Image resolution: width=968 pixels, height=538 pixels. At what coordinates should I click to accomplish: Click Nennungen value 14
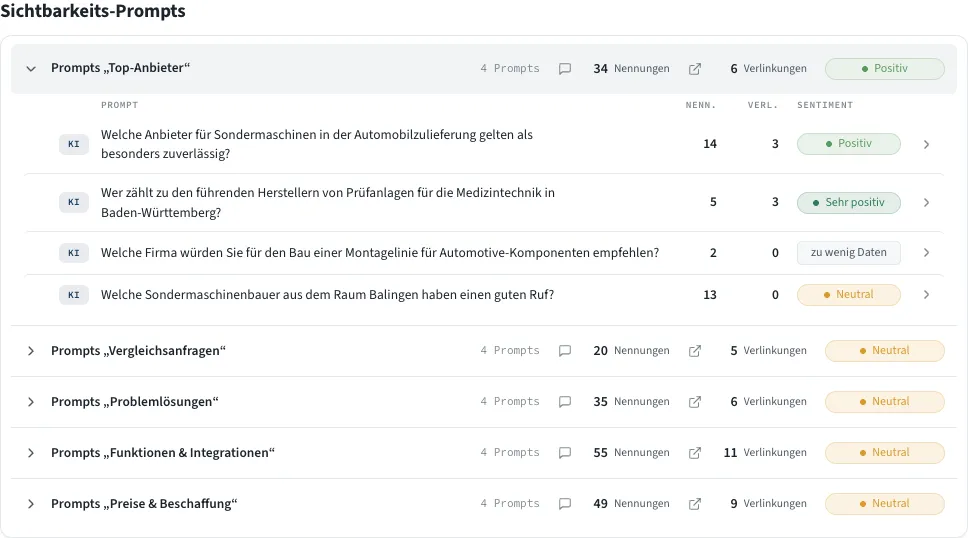click(x=710, y=144)
